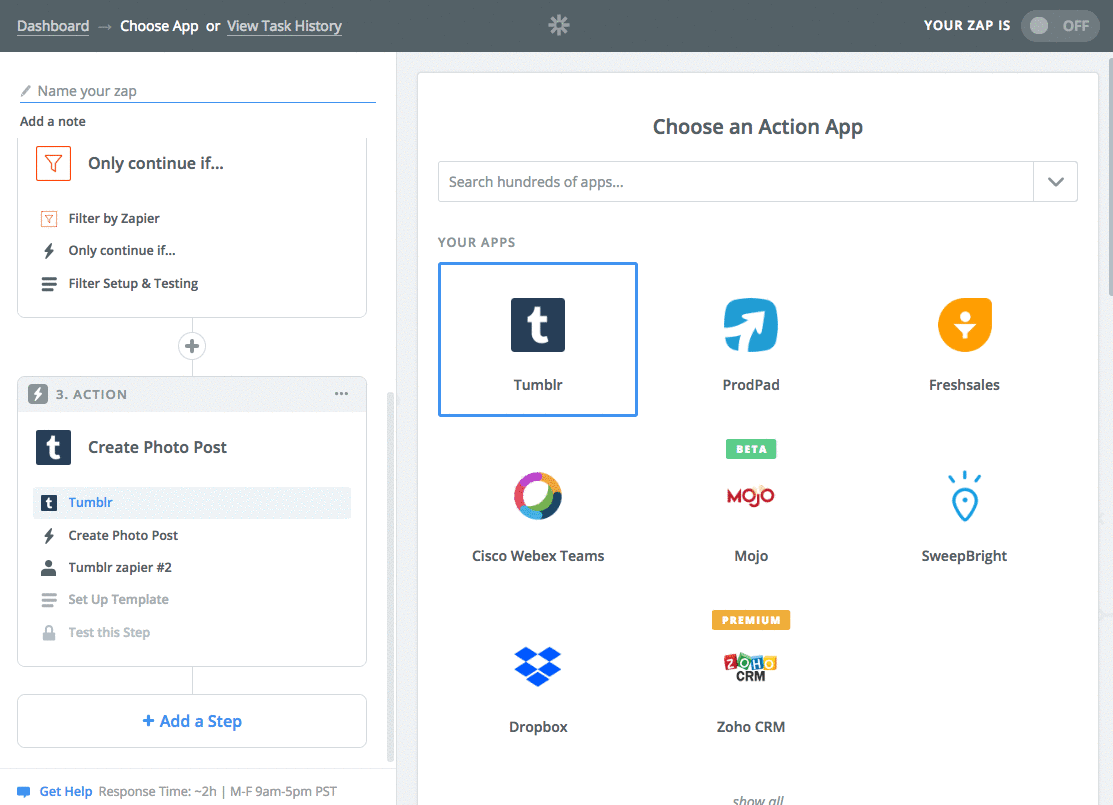The width and height of the screenshot is (1113, 805).
Task: Open the Filter Setup & Testing step
Action: (x=133, y=284)
